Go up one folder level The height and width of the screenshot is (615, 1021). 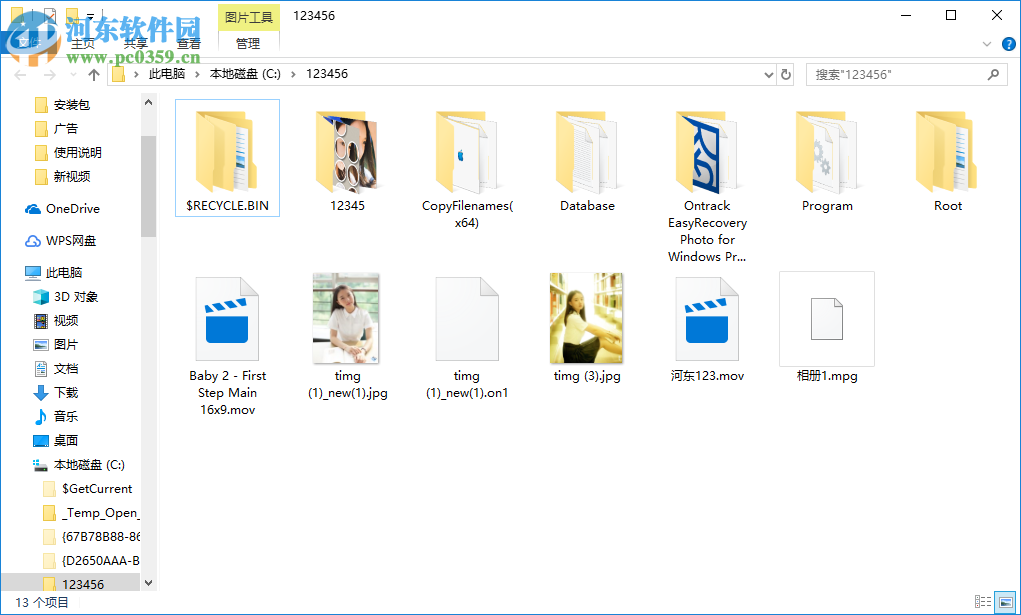(94, 75)
